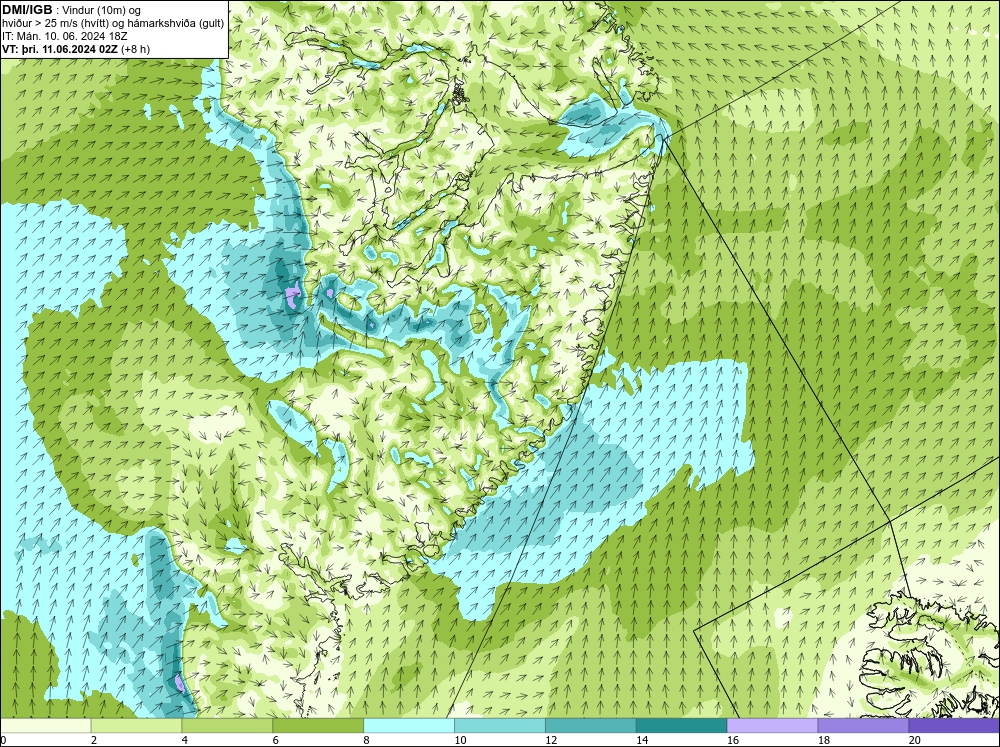The image size is (1000, 747).
Task: Click the 12–14 m/s teal legend swatch
Action: click(591, 725)
